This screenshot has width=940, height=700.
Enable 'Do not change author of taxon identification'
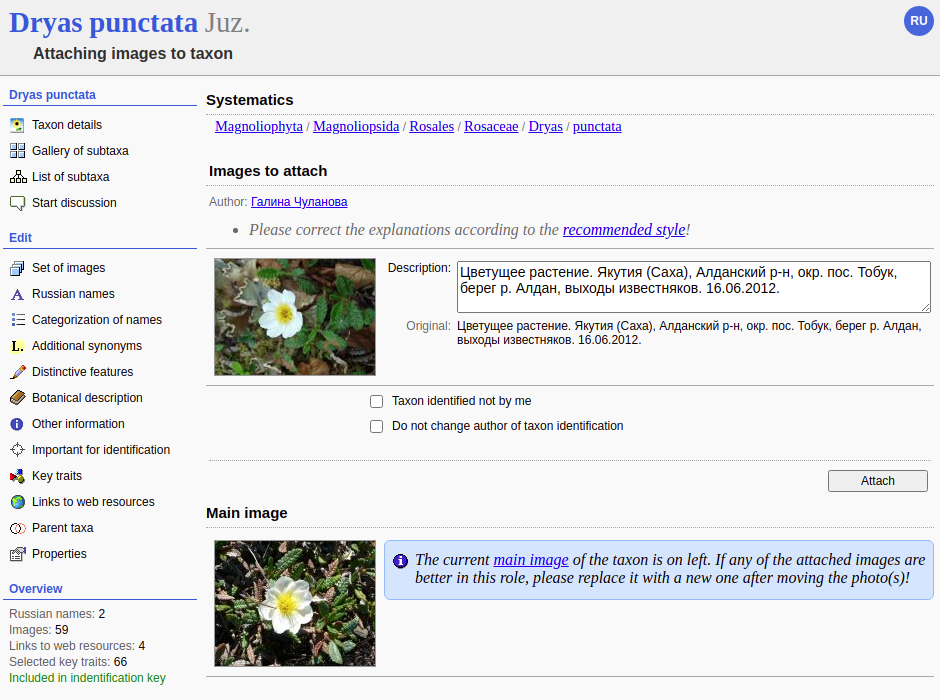tap(376, 427)
